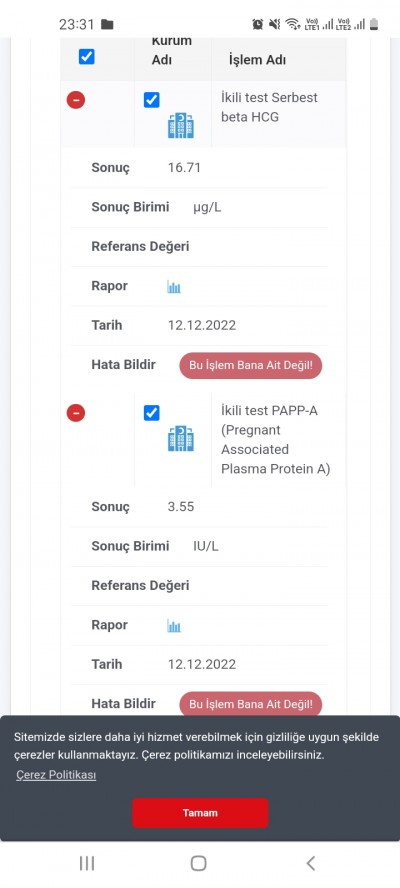The width and height of the screenshot is (400, 888).
Task: Uncheck the PAPP-A test checkbox
Action: click(x=151, y=413)
